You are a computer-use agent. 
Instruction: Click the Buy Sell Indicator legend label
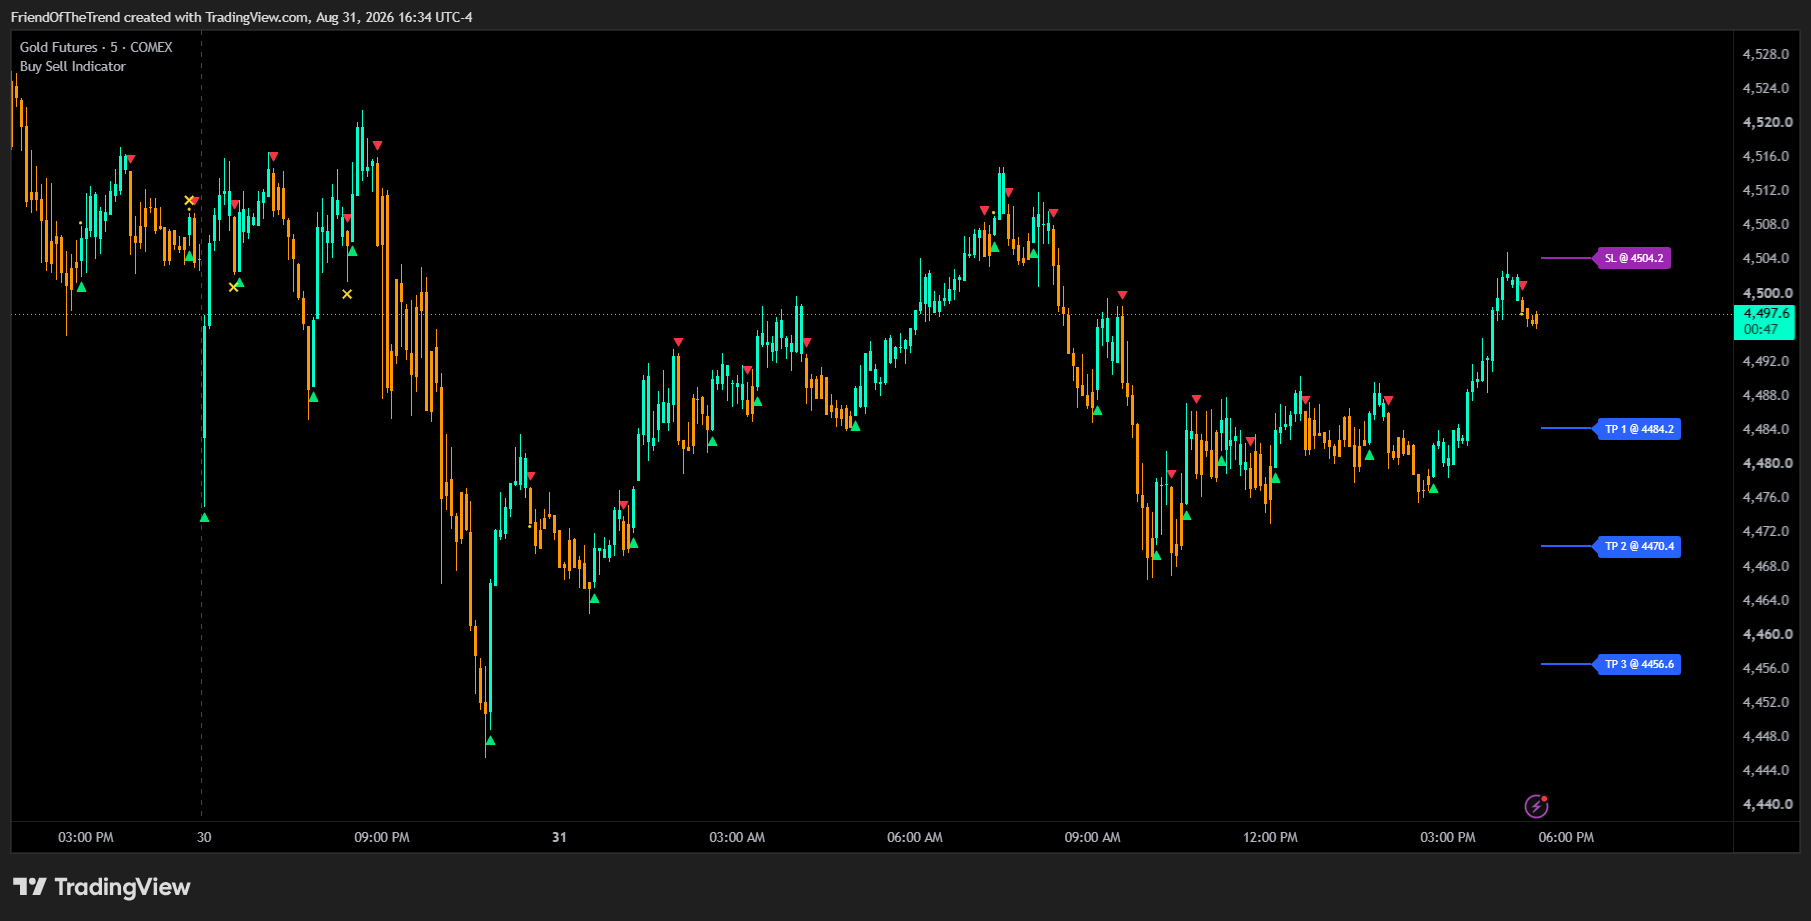tap(73, 66)
